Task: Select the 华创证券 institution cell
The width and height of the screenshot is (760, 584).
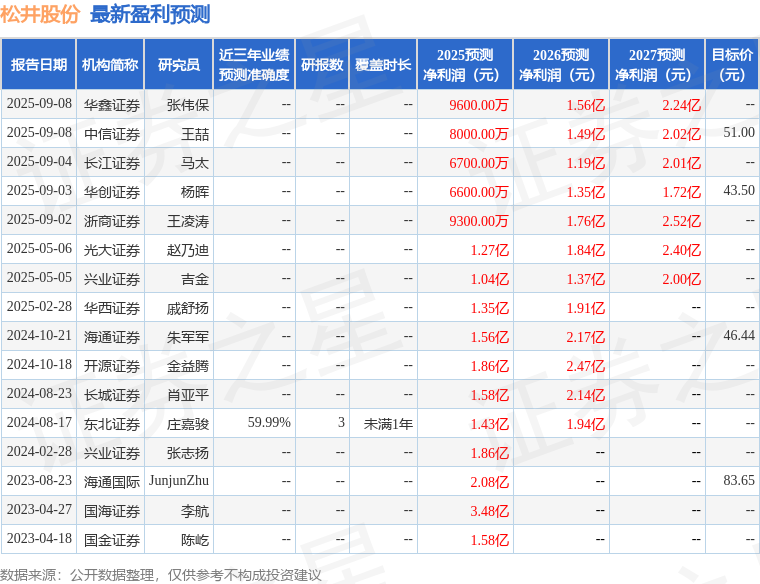Action: pyautogui.click(x=111, y=192)
